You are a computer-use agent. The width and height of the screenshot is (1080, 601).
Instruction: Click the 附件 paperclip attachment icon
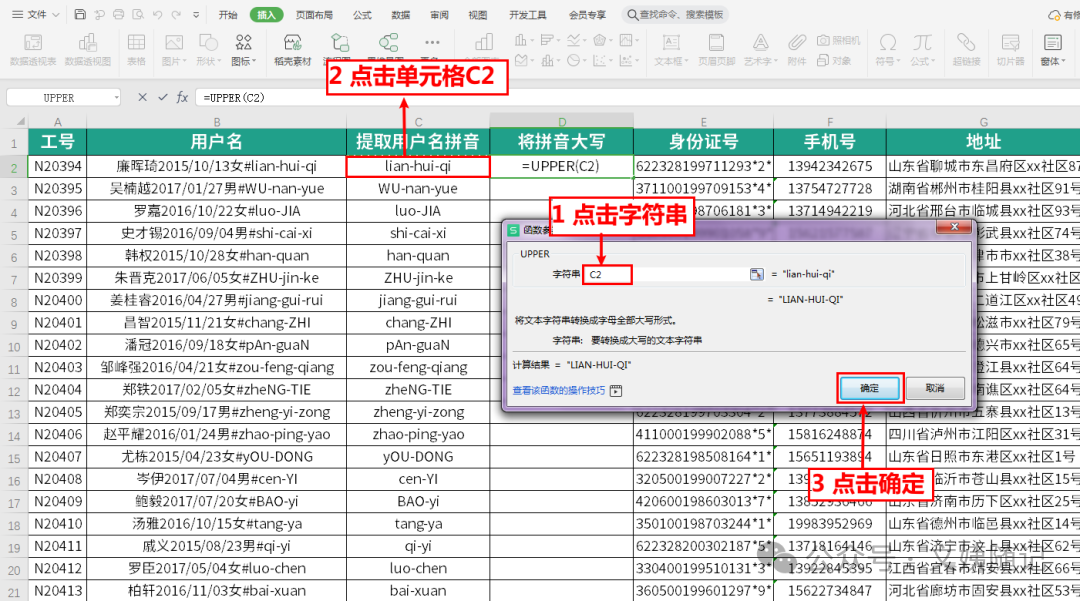click(796, 43)
